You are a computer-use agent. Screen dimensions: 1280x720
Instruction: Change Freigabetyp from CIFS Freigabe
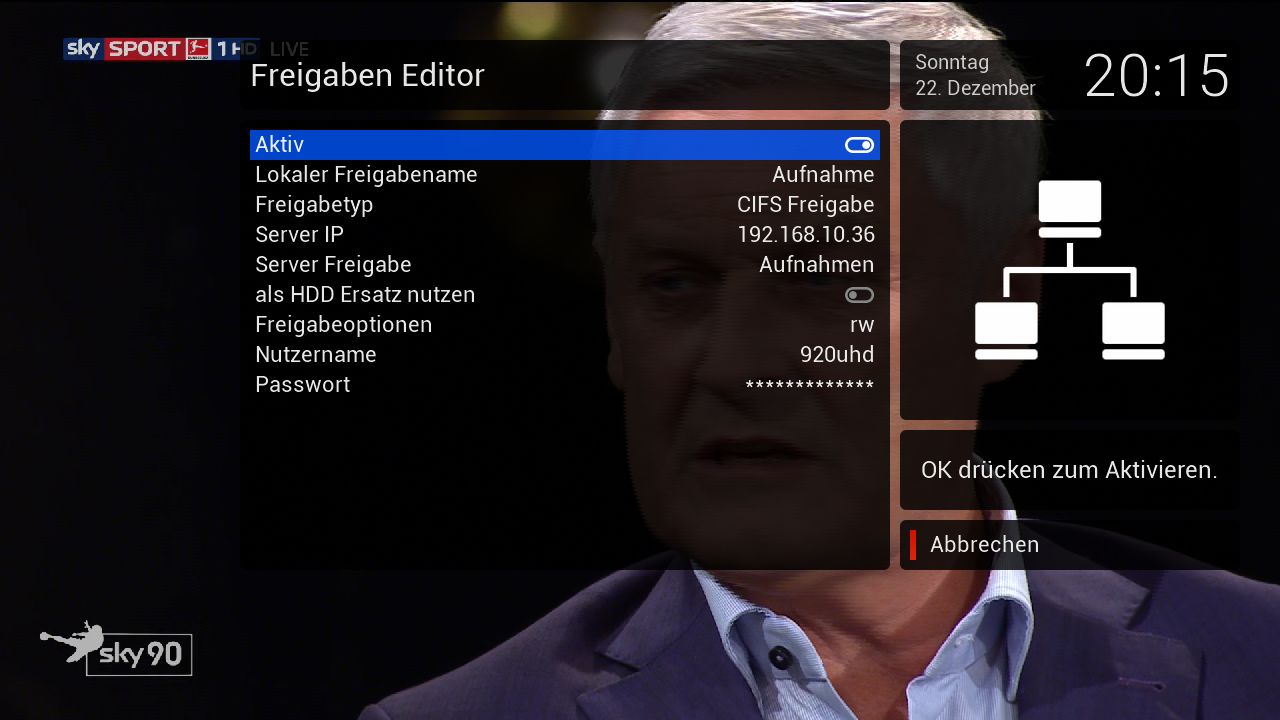805,205
